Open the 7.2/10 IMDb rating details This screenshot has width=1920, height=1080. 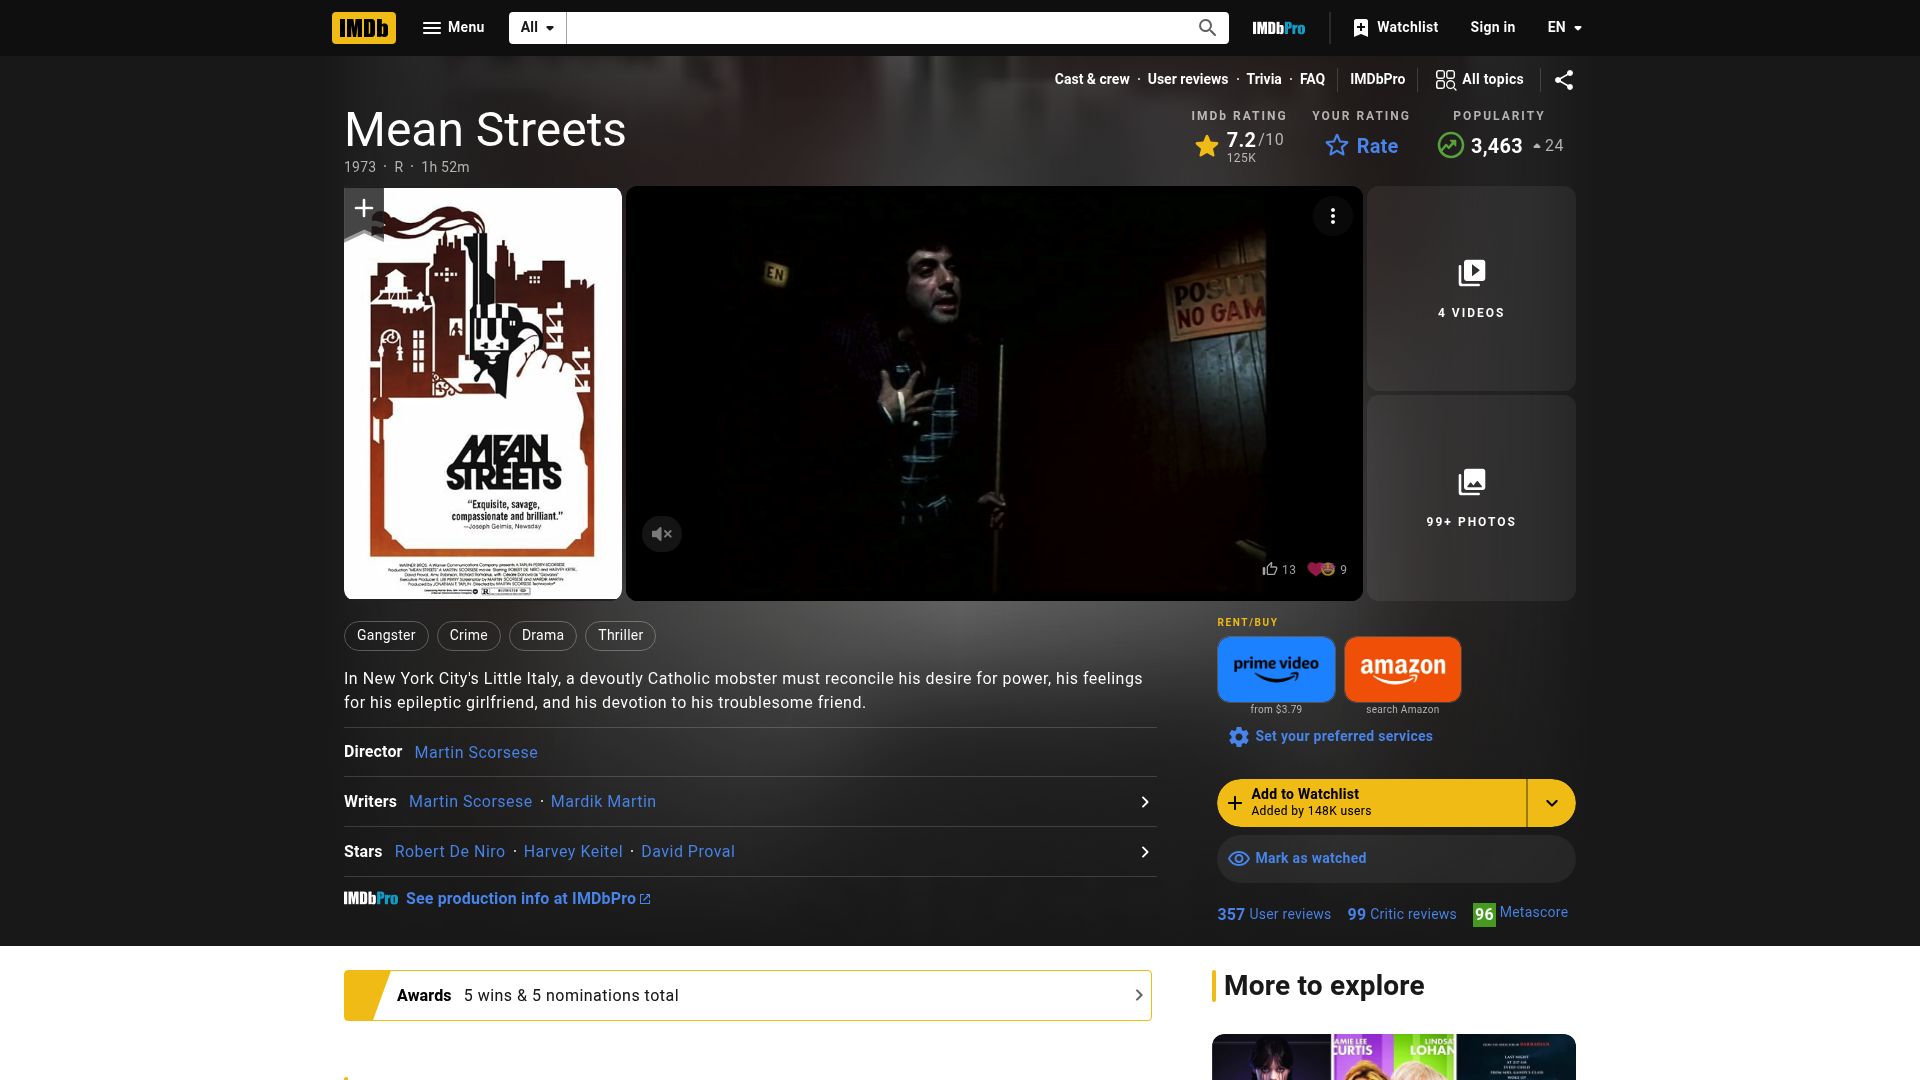click(x=1239, y=146)
